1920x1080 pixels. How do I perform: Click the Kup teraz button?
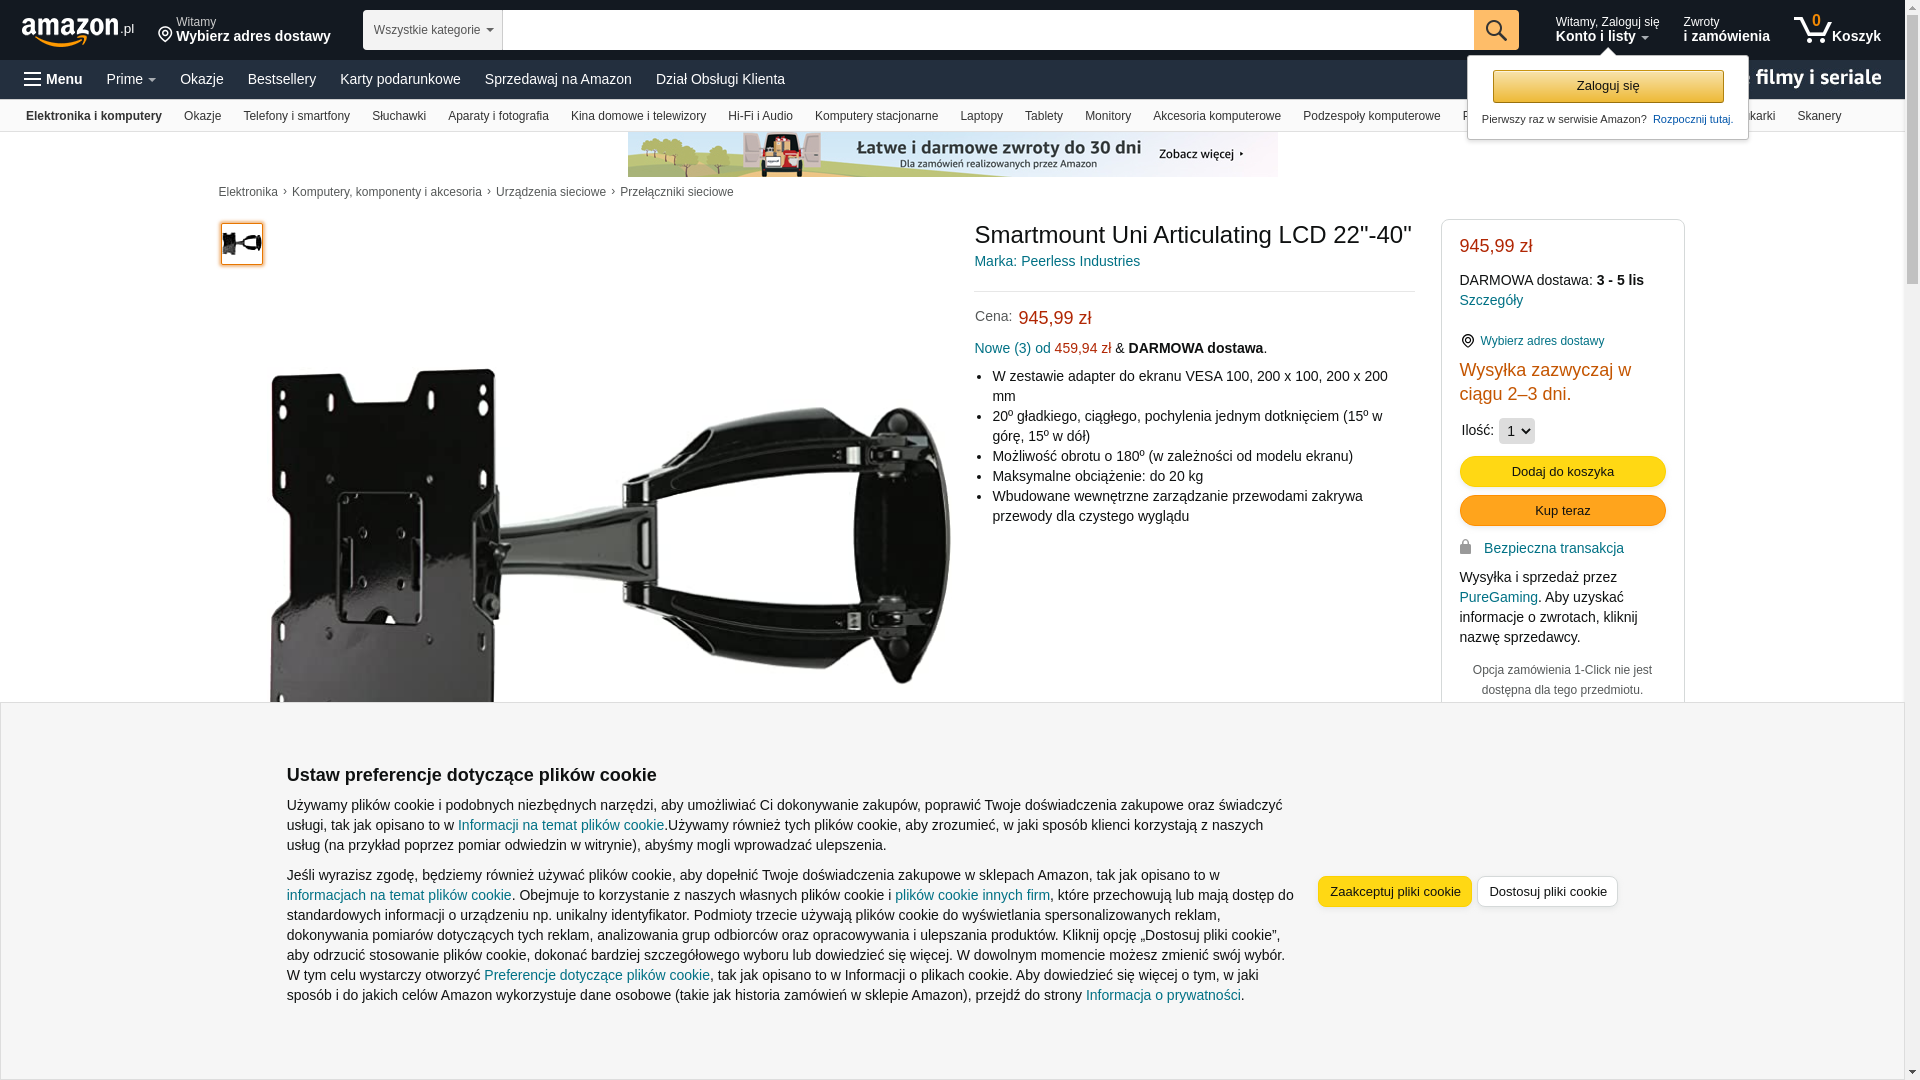coord(1562,511)
